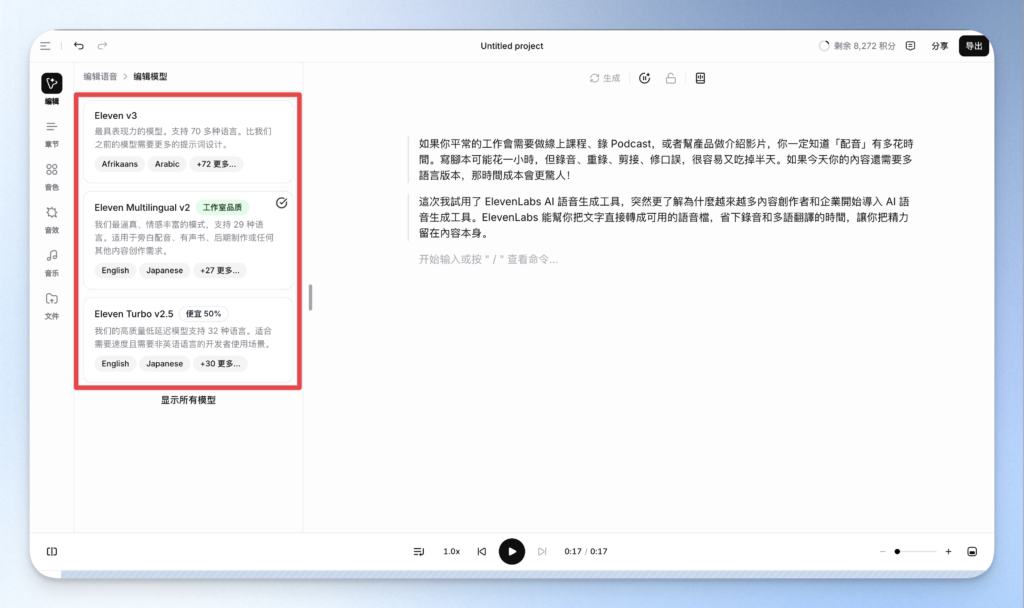Open the 音色 voices sidebar panel
This screenshot has width=1024, height=608.
(x=52, y=176)
